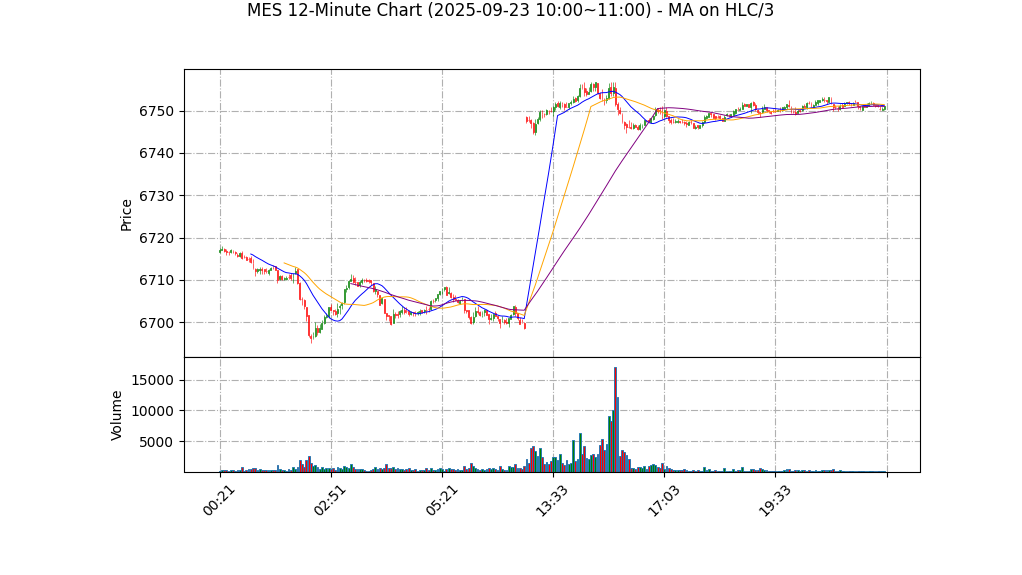Image resolution: width=1022 pixels, height=575 pixels.
Task: Click the 6750 price axis label
Action: (156, 111)
